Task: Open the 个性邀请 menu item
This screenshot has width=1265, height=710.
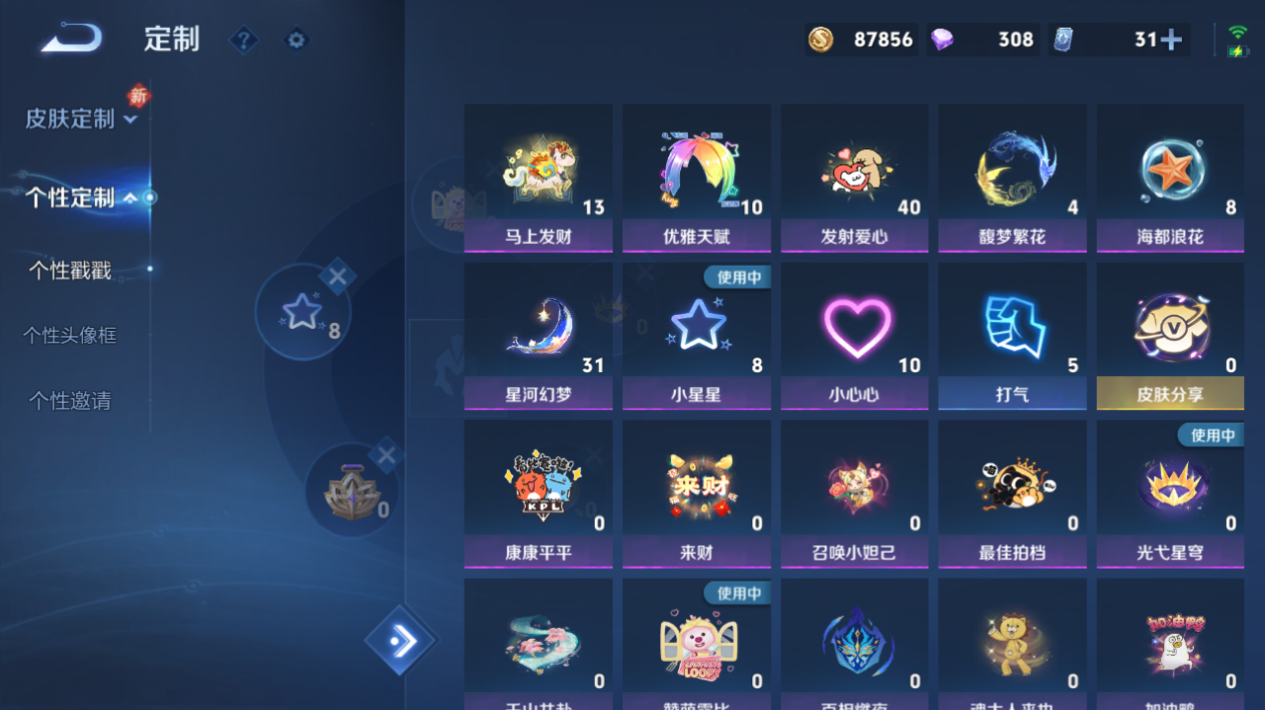Action: point(70,401)
